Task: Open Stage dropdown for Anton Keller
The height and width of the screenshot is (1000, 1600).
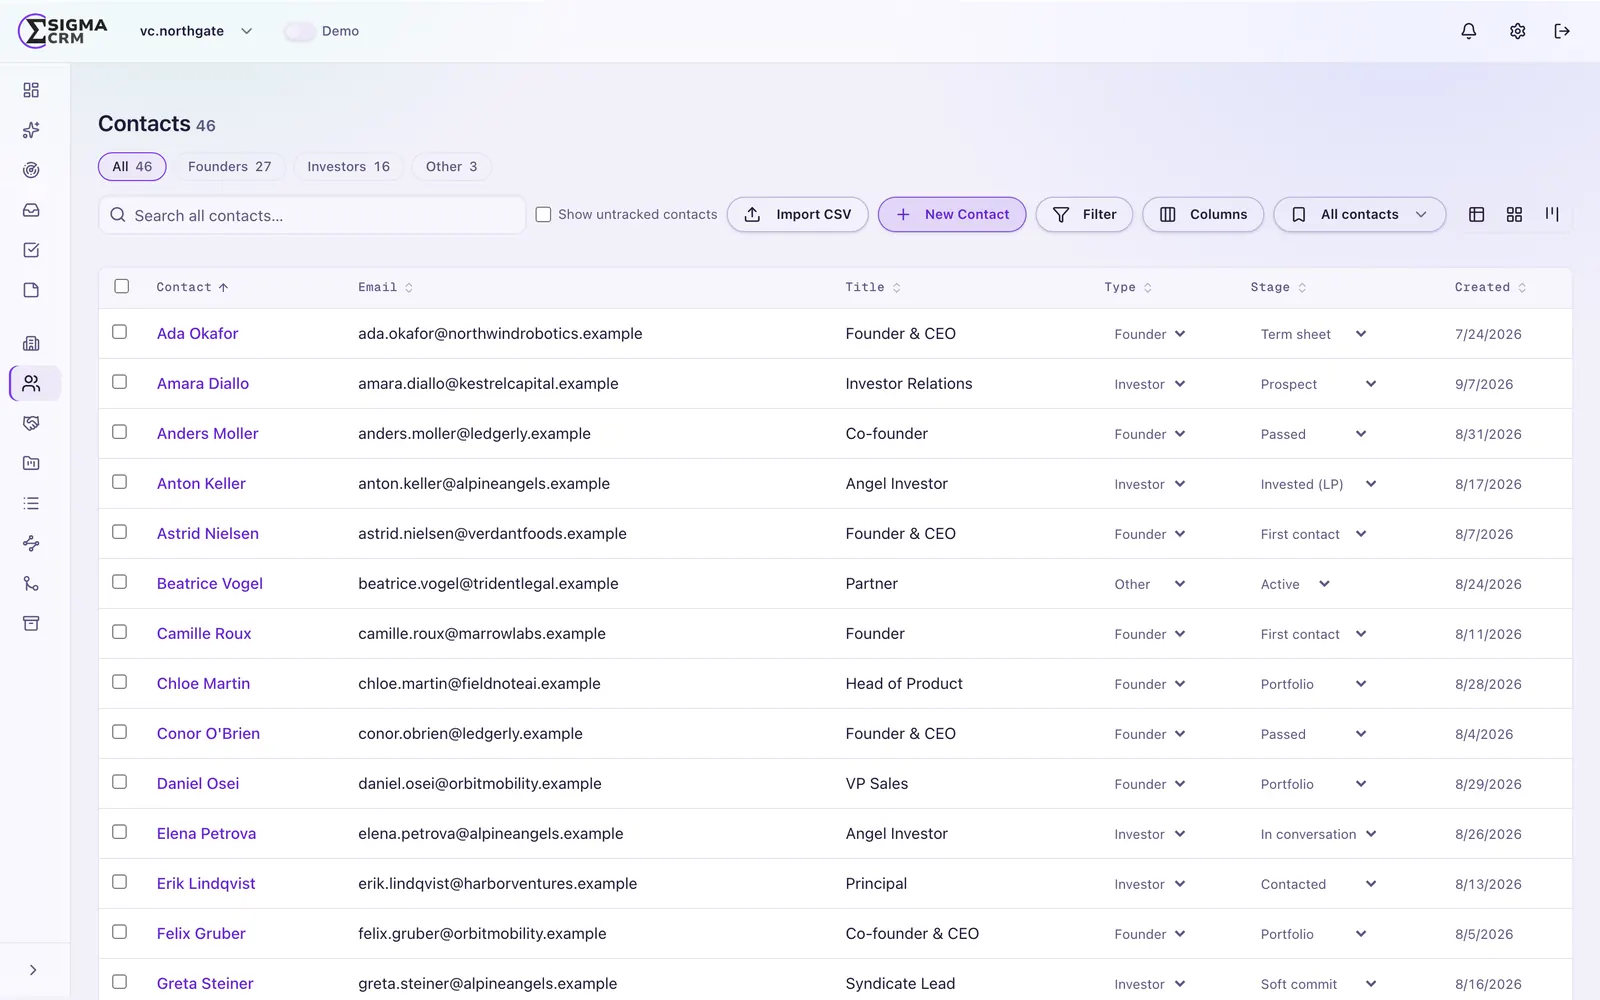Action: 1318,484
